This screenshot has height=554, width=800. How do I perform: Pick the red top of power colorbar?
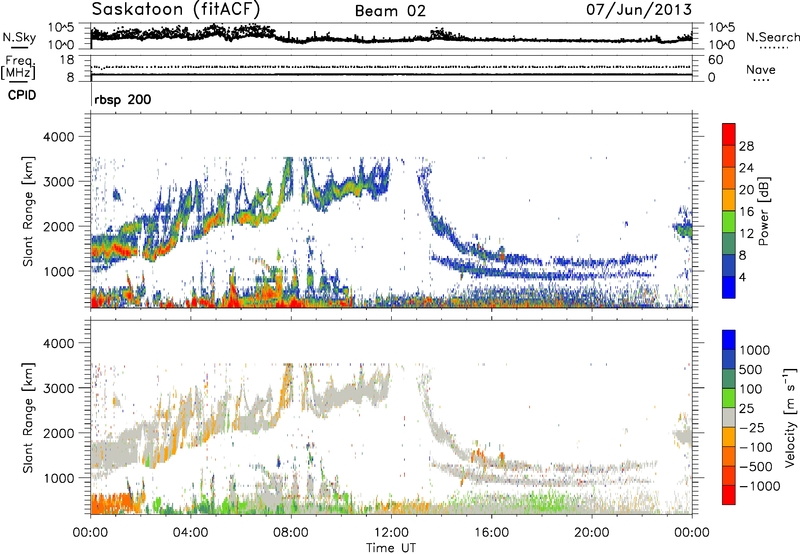tap(729, 134)
